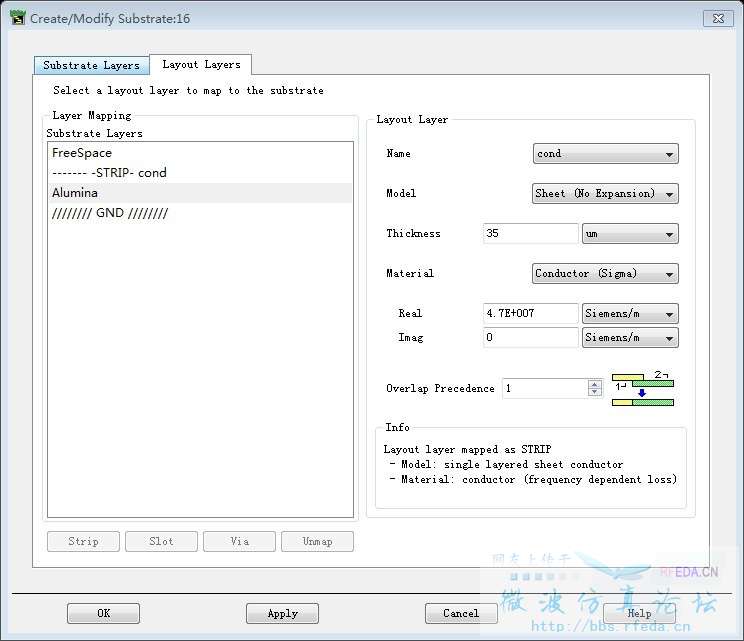744x641 pixels.
Task: Select FreeSpace in Substrate Layers list
Action: click(x=82, y=153)
